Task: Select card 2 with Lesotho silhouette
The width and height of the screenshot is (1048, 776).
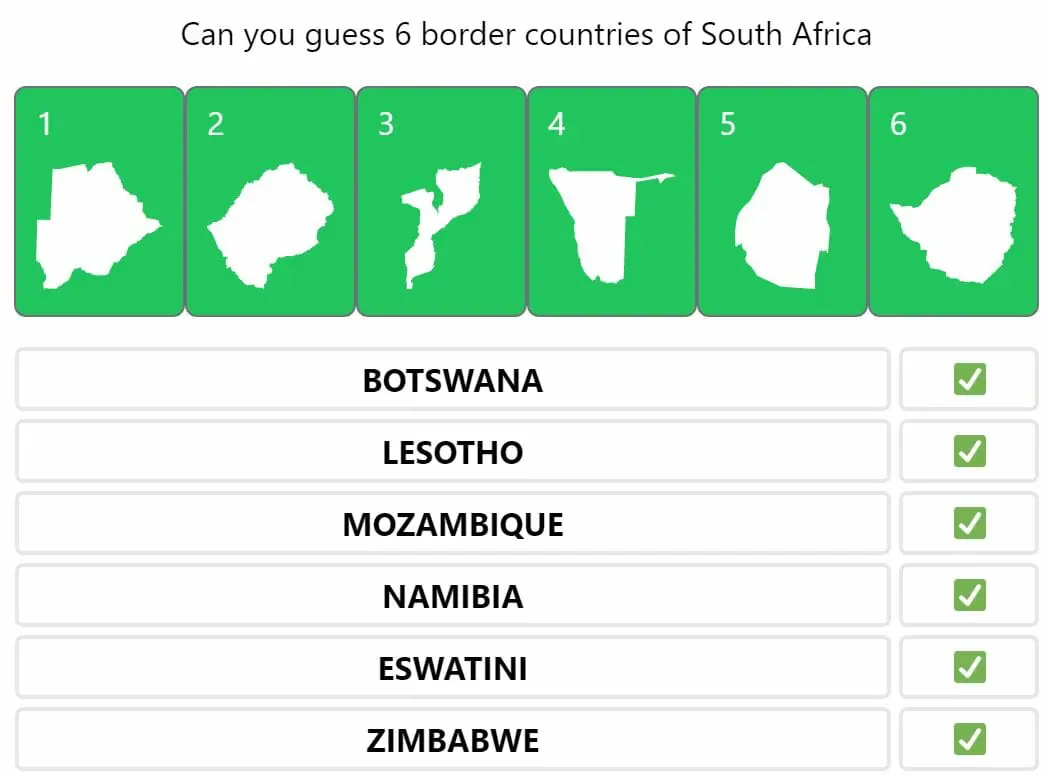Action: click(x=270, y=201)
